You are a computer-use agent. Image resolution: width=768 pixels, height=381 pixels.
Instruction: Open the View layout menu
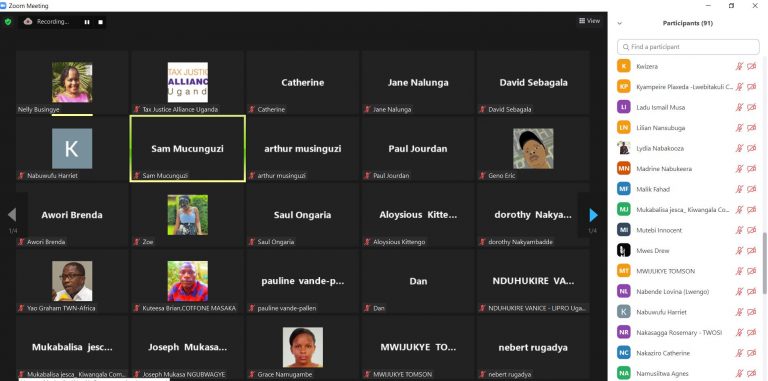point(589,21)
